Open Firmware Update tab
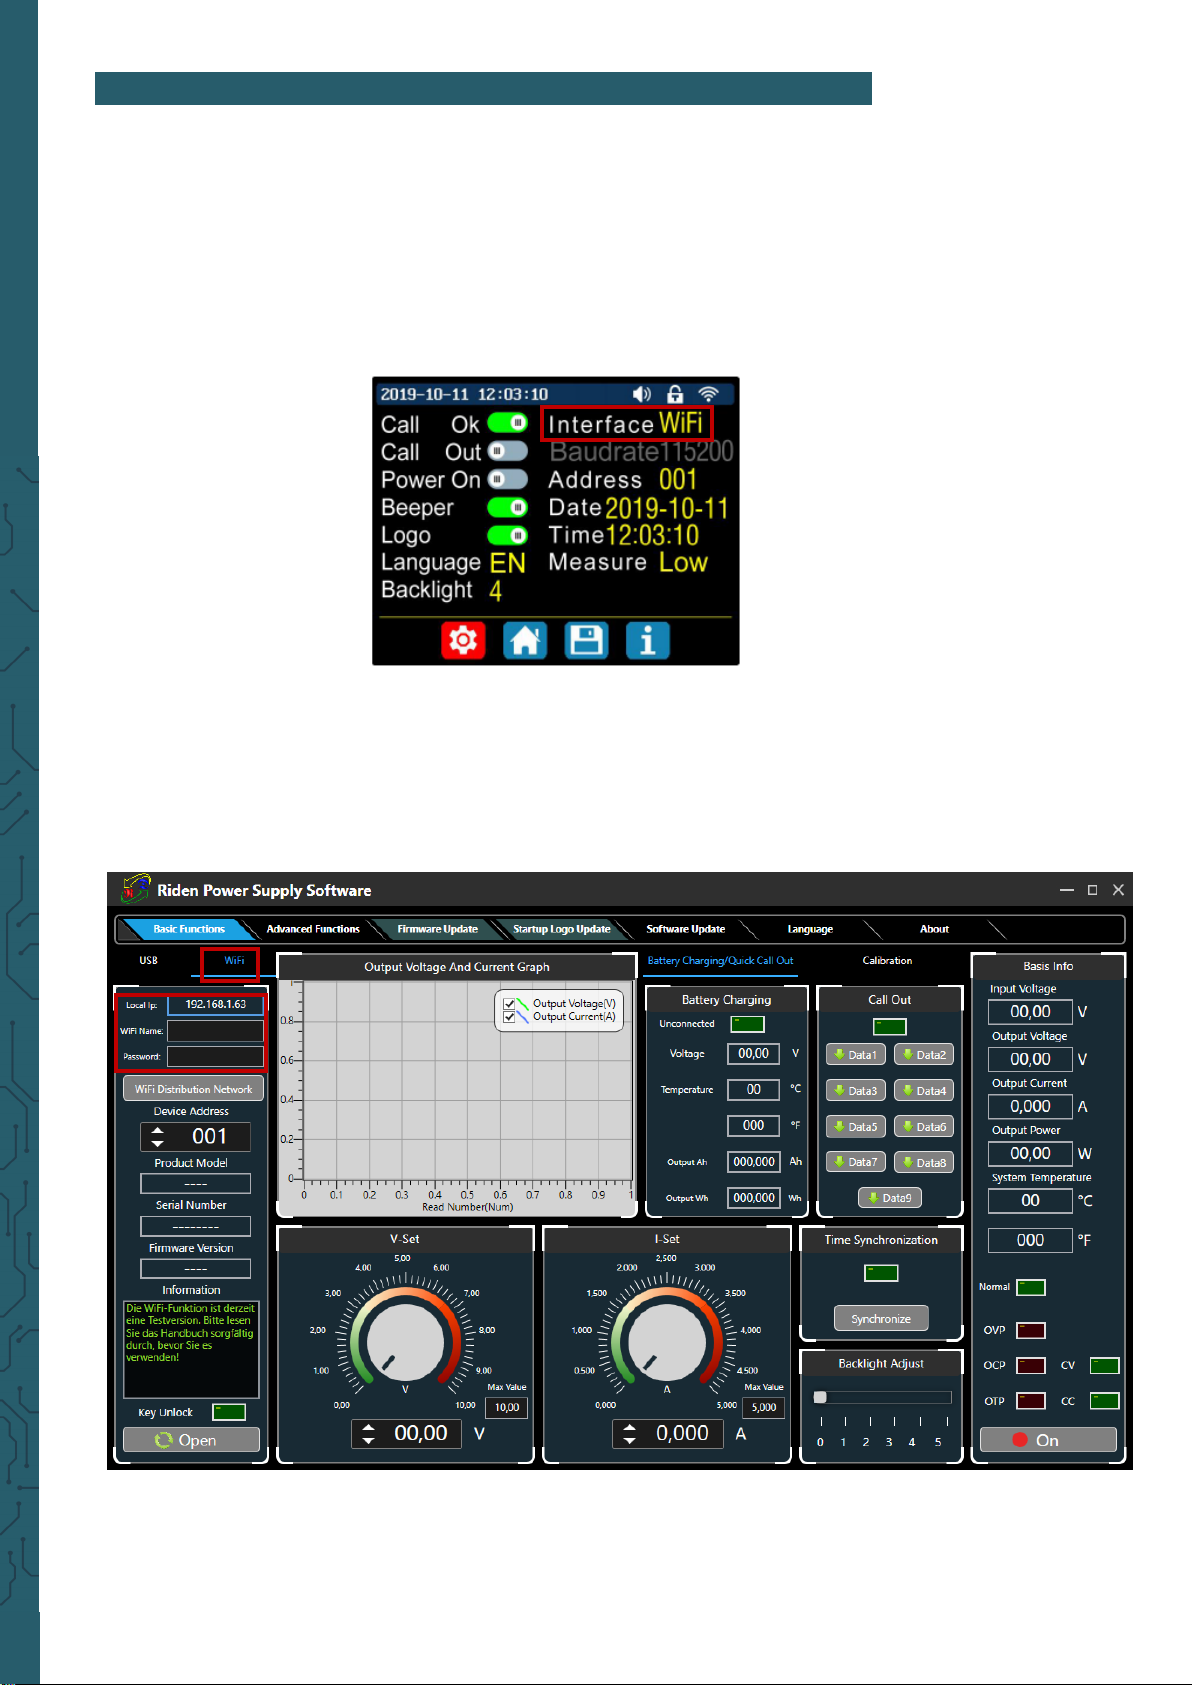 pyautogui.click(x=437, y=929)
